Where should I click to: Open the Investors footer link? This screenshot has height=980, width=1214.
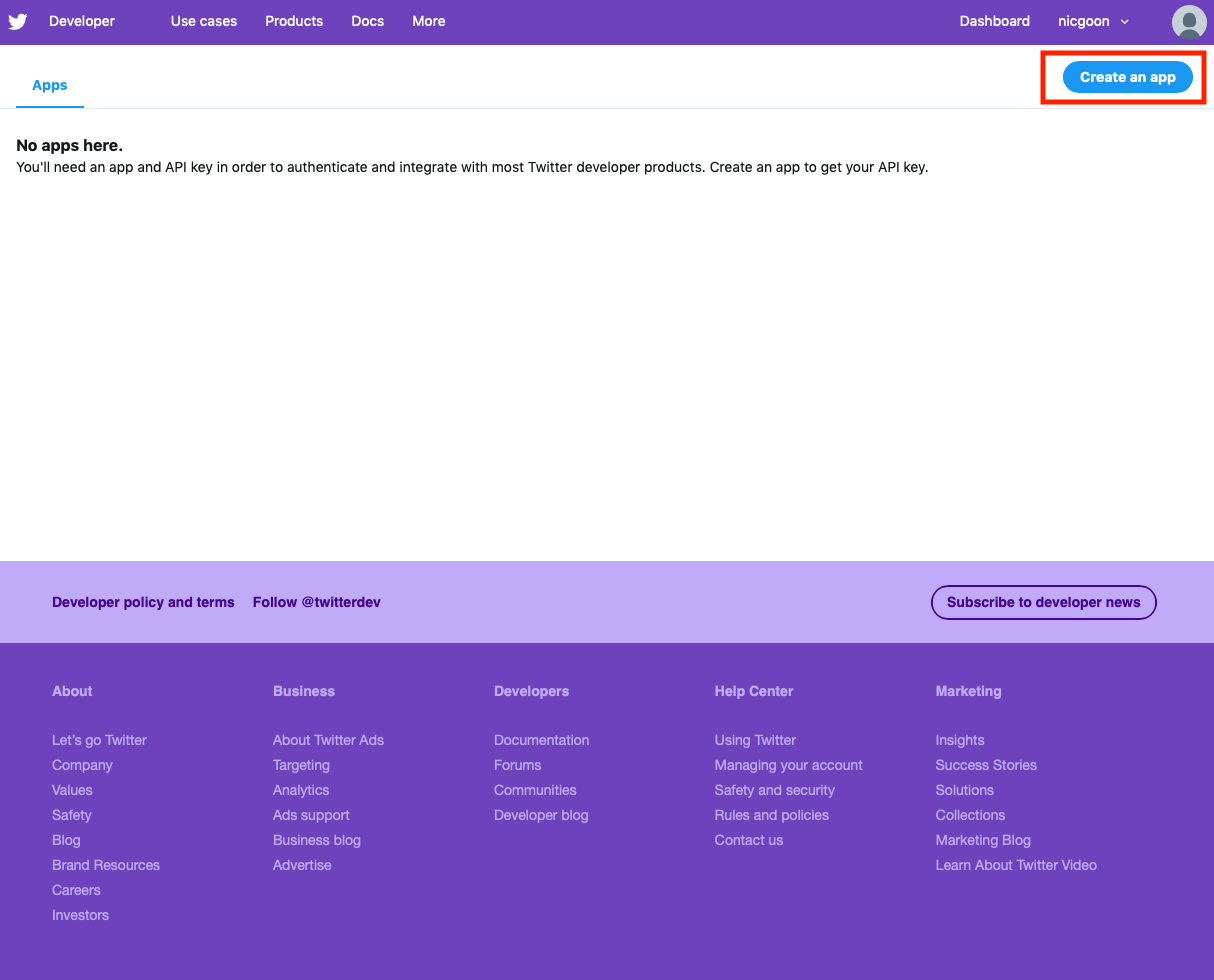click(80, 915)
